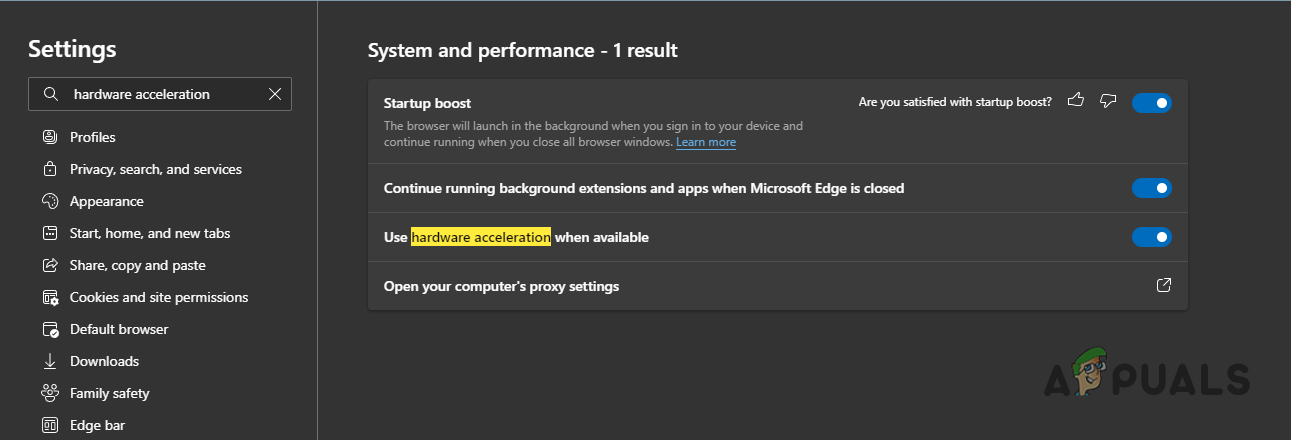Click the thumbs up feedback icon

(1076, 101)
